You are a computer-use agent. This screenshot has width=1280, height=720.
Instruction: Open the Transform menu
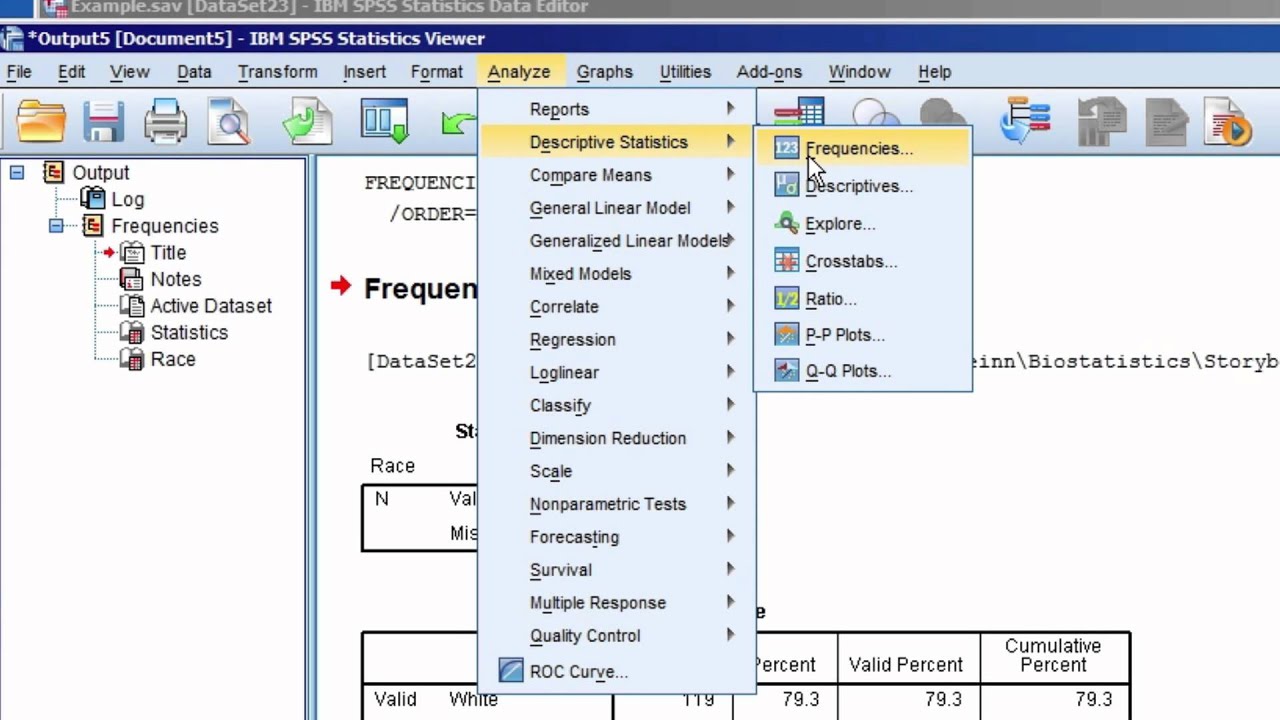point(277,72)
